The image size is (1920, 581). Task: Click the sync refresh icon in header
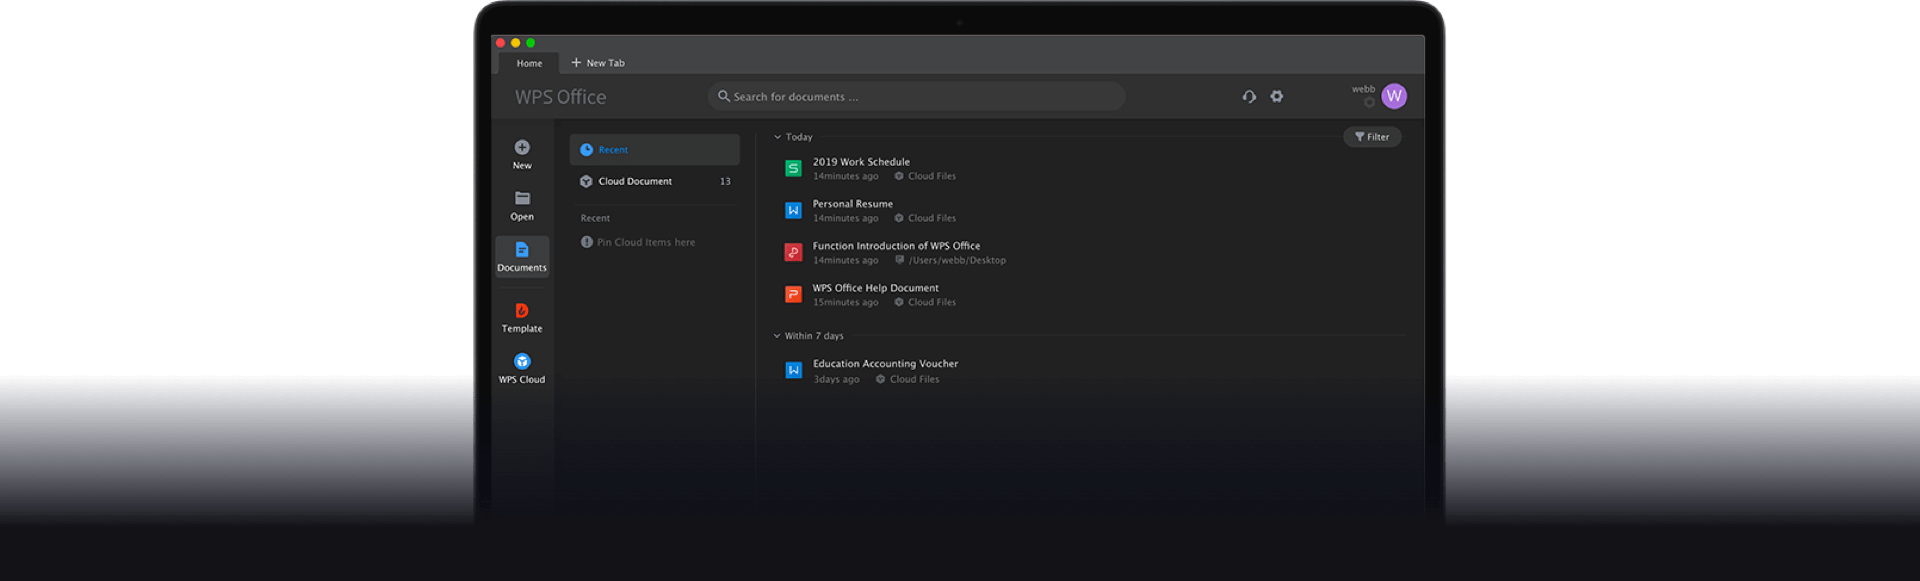point(1249,97)
